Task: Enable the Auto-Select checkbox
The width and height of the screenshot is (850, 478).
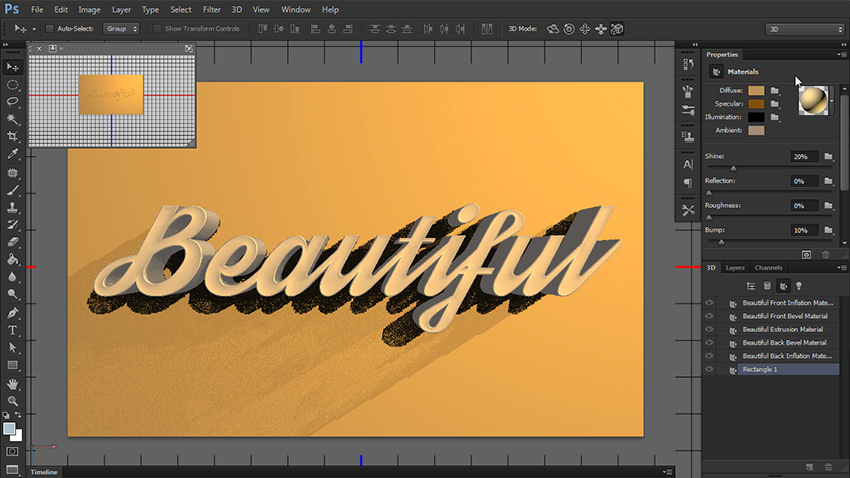Action: tap(50, 29)
